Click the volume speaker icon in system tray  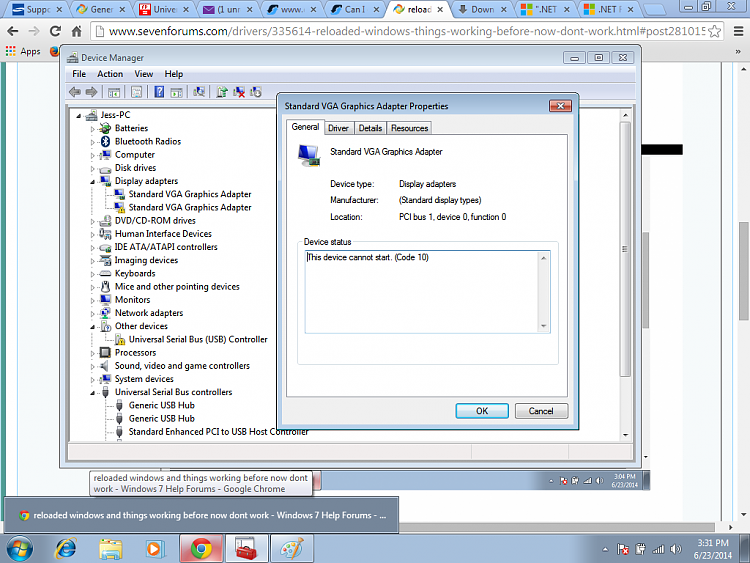(676, 549)
